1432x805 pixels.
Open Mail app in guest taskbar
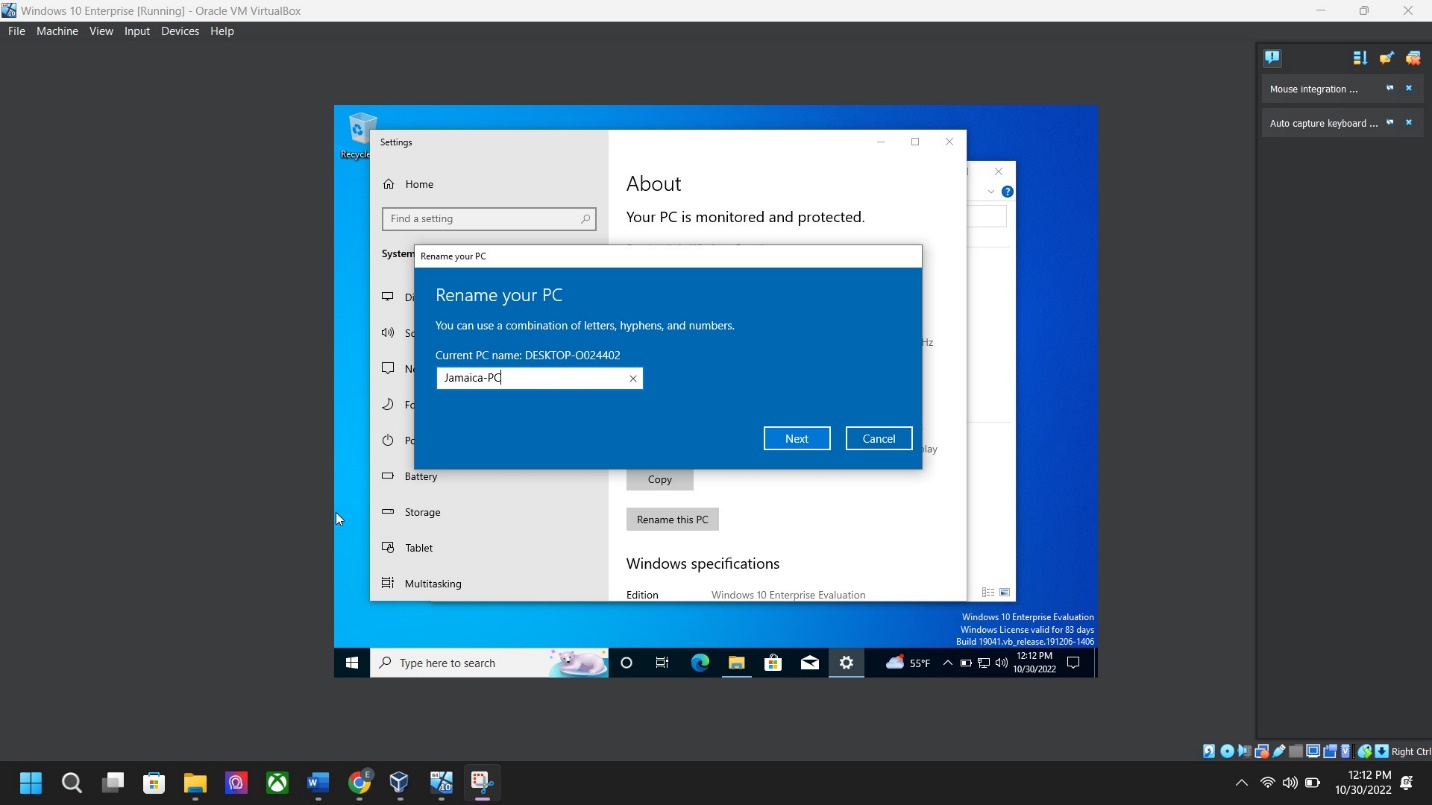coord(810,662)
